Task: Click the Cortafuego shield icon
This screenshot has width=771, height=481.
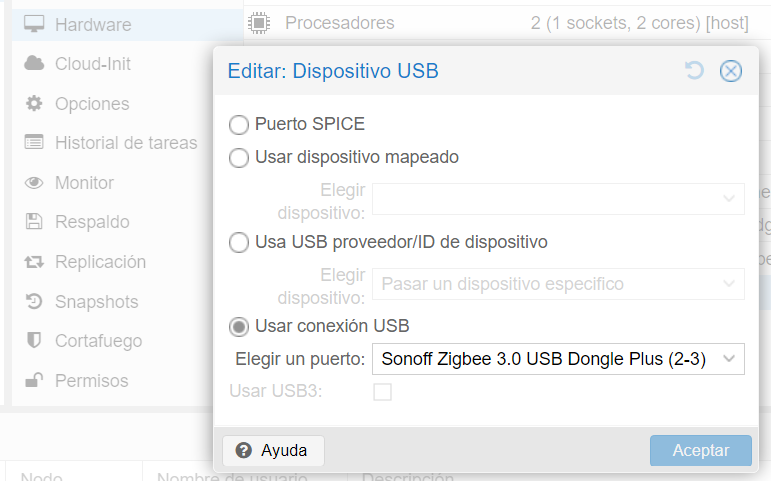Action: tap(35, 341)
